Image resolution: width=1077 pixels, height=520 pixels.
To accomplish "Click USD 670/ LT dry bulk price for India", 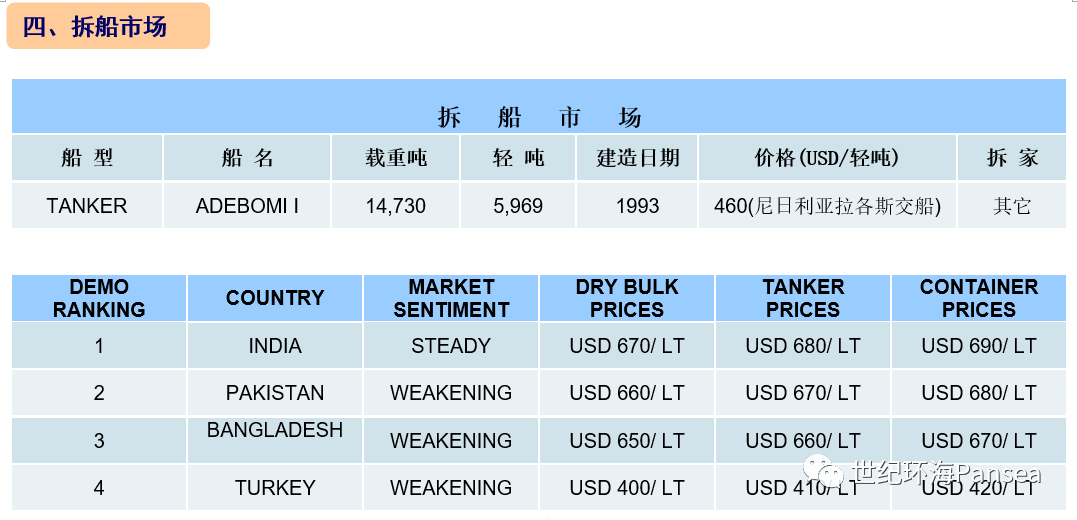I will coord(627,346).
